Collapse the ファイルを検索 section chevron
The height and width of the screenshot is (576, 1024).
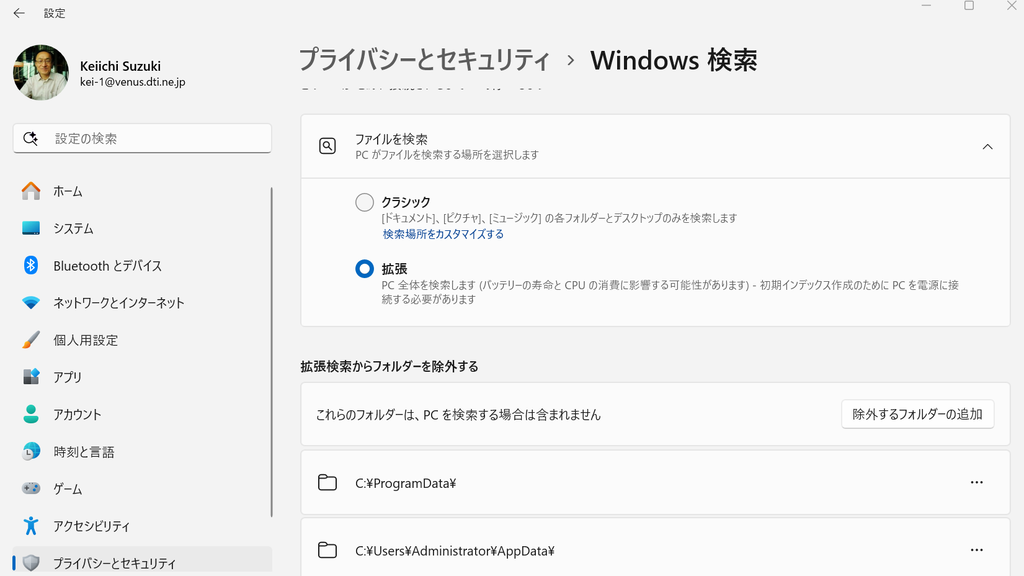(987, 147)
